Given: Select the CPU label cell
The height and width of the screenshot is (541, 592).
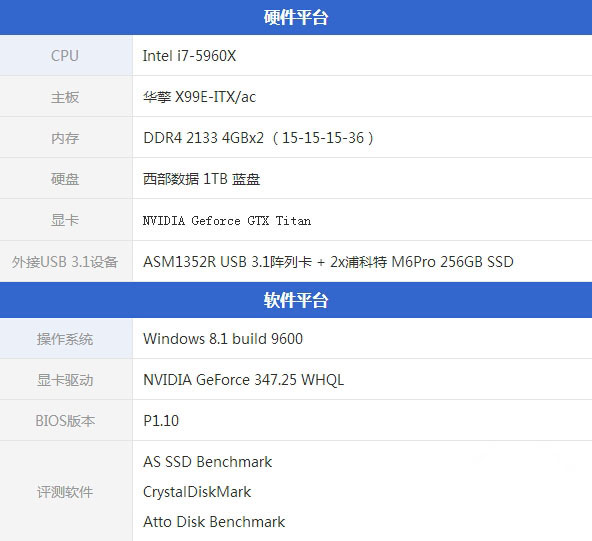Looking at the screenshot, I should point(66,55).
